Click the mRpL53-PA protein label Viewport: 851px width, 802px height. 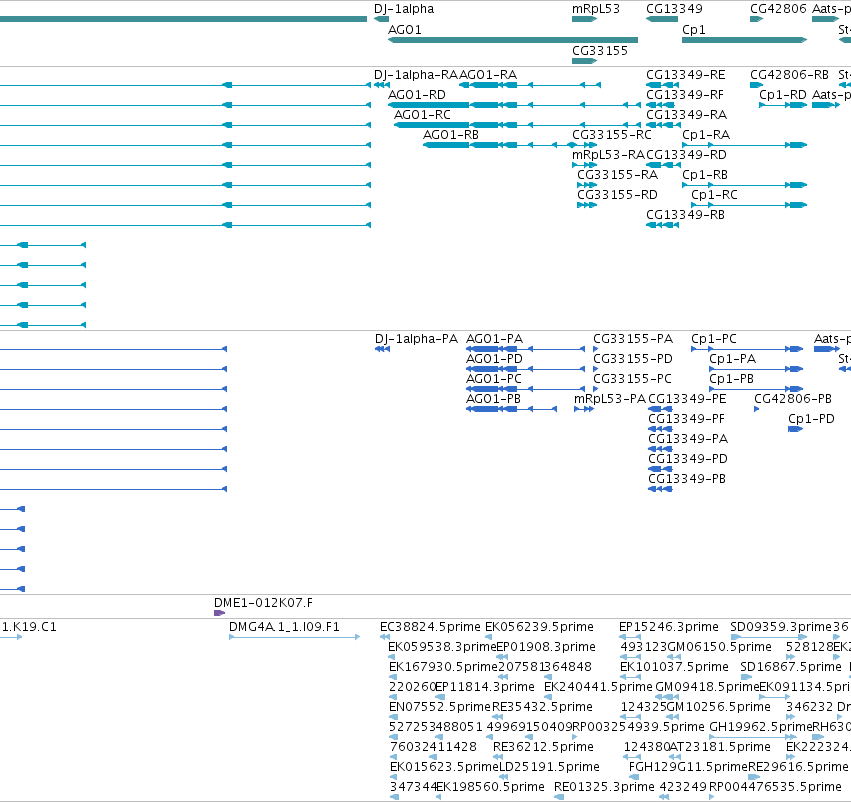coord(610,399)
